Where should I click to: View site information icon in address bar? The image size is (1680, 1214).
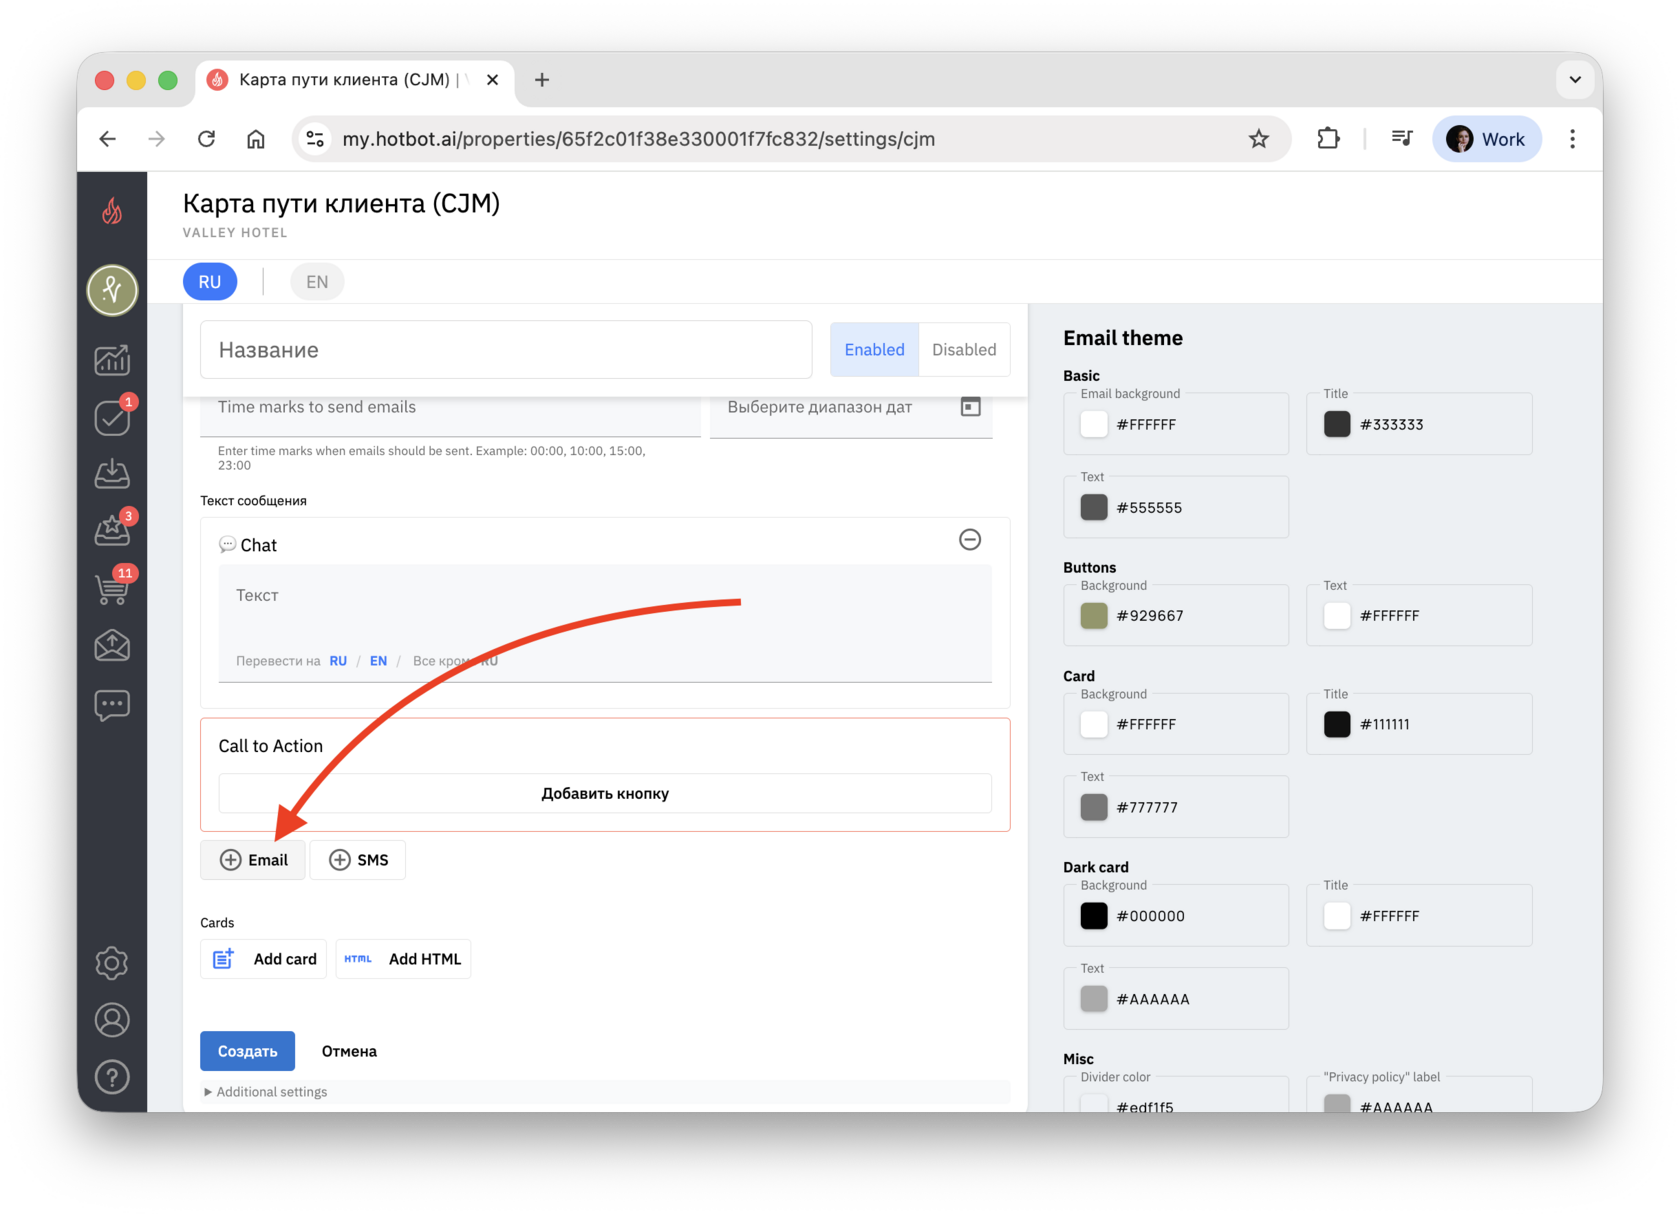(315, 139)
